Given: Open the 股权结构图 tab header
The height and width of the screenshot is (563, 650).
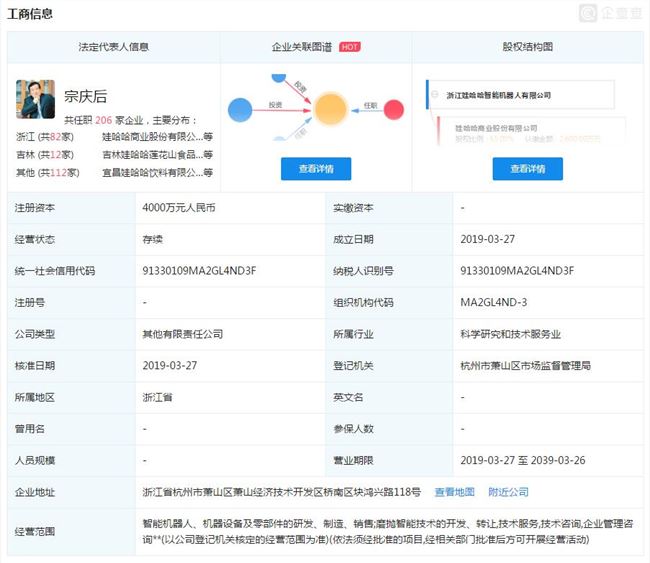Looking at the screenshot, I should (x=528, y=47).
